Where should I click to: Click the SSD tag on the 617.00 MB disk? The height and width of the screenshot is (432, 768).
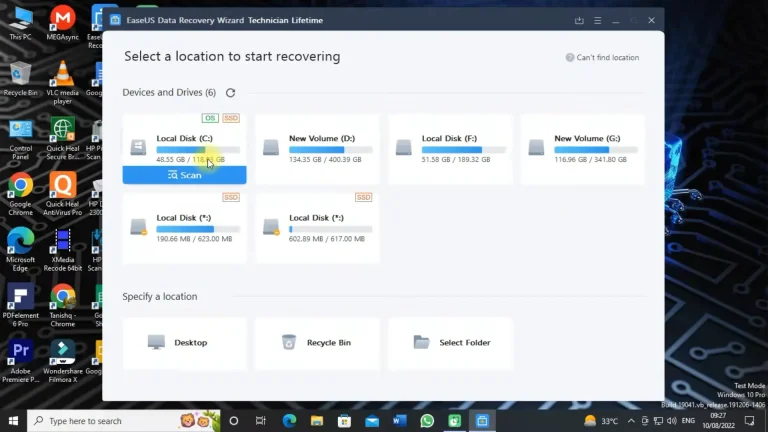[x=363, y=197]
